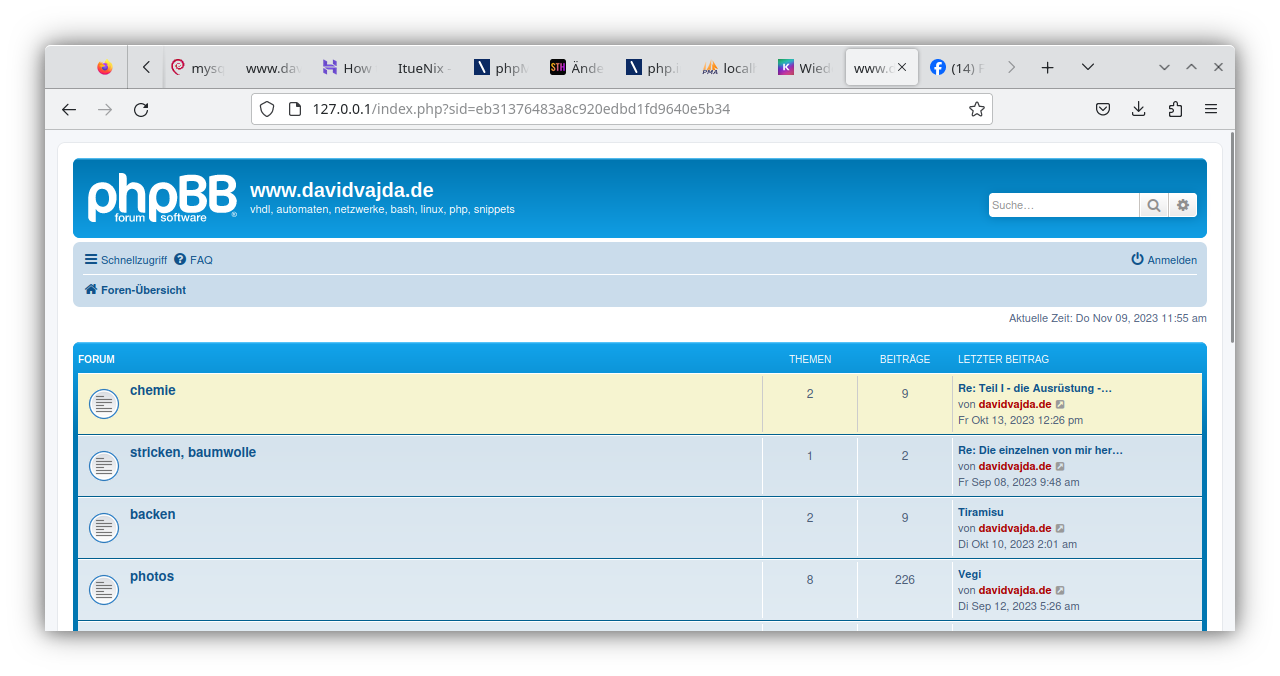The width and height of the screenshot is (1280, 676).
Task: Click the search magnifier button in forum header
Action: point(1154,205)
